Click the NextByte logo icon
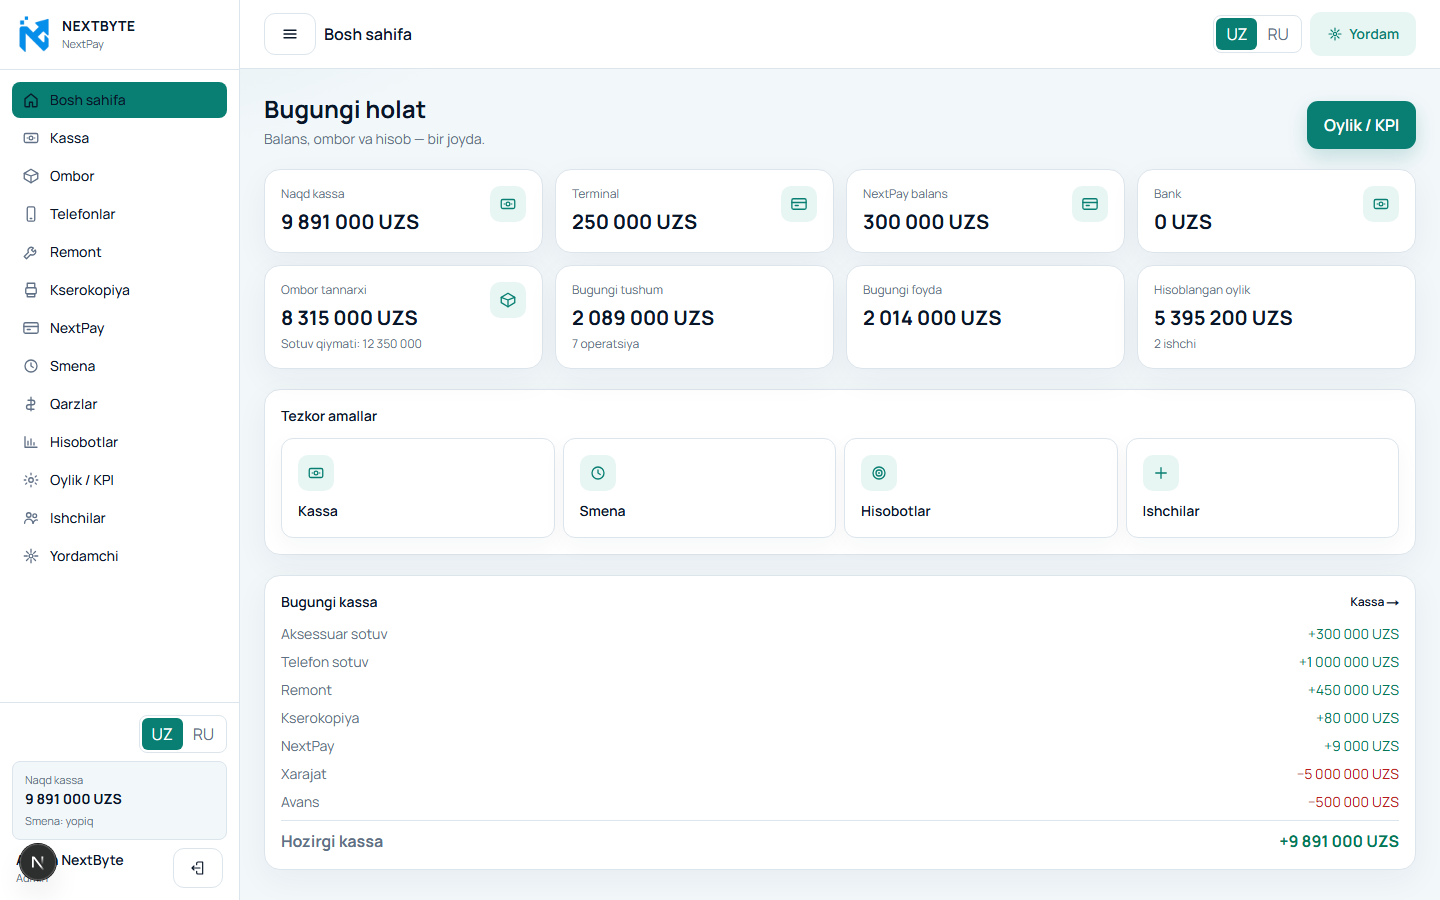The height and width of the screenshot is (900, 1440). tap(34, 34)
